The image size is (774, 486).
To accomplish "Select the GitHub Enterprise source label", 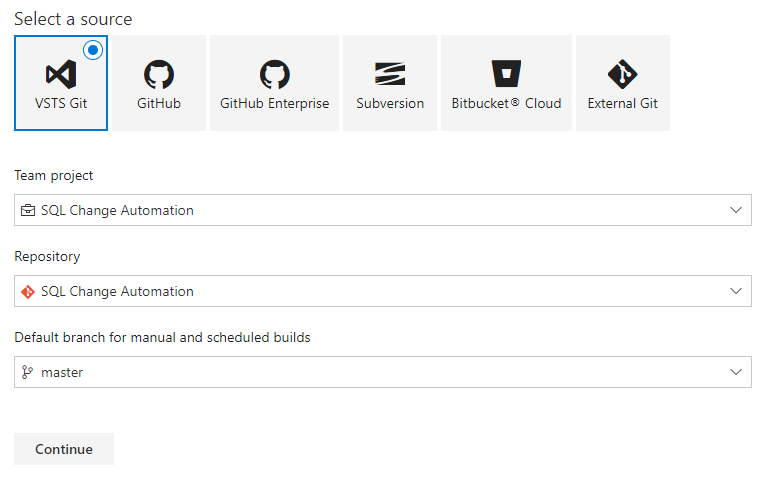I will click(x=274, y=104).
